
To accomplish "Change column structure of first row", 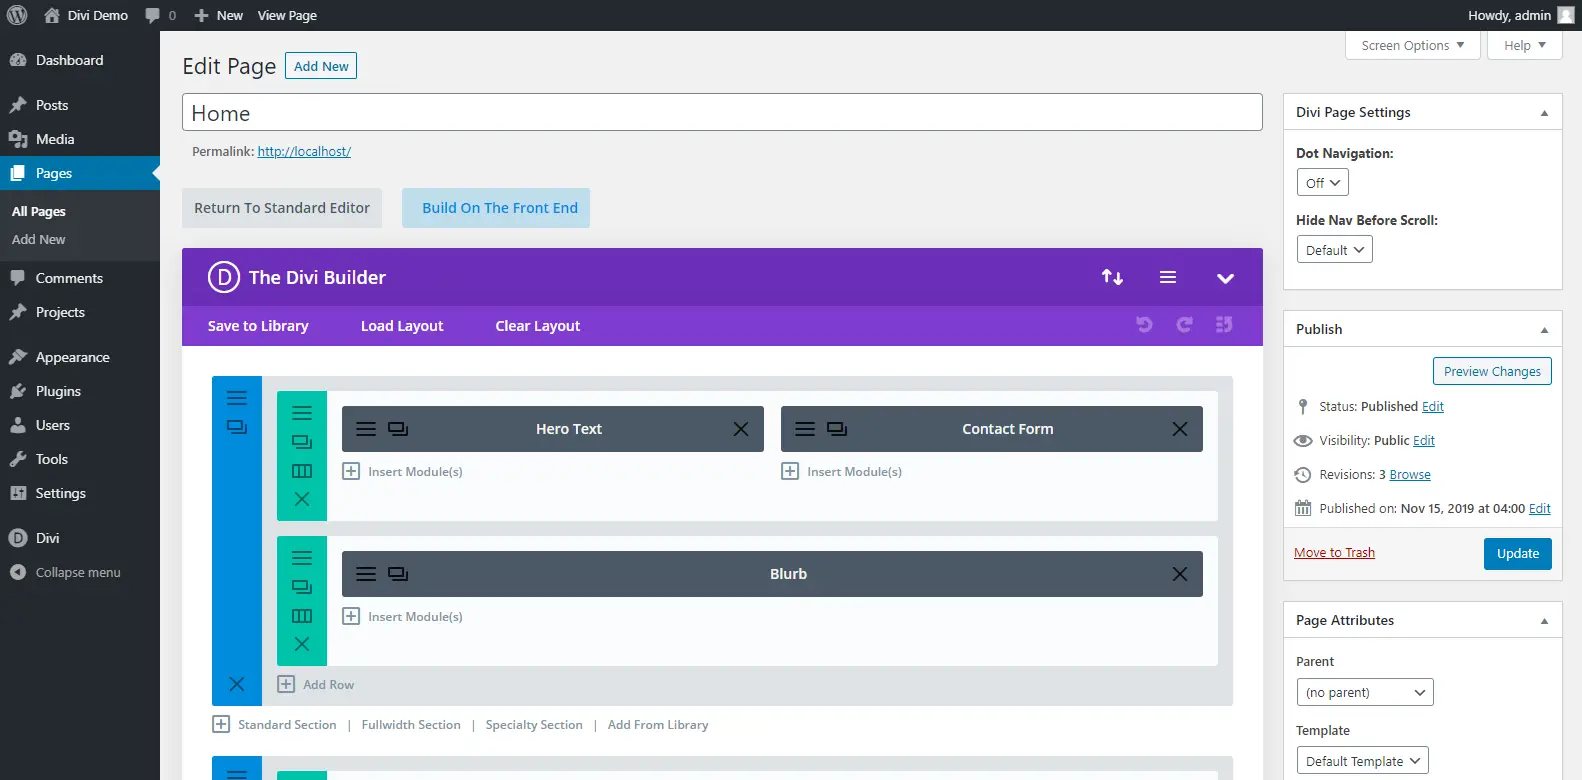I will pyautogui.click(x=302, y=471).
